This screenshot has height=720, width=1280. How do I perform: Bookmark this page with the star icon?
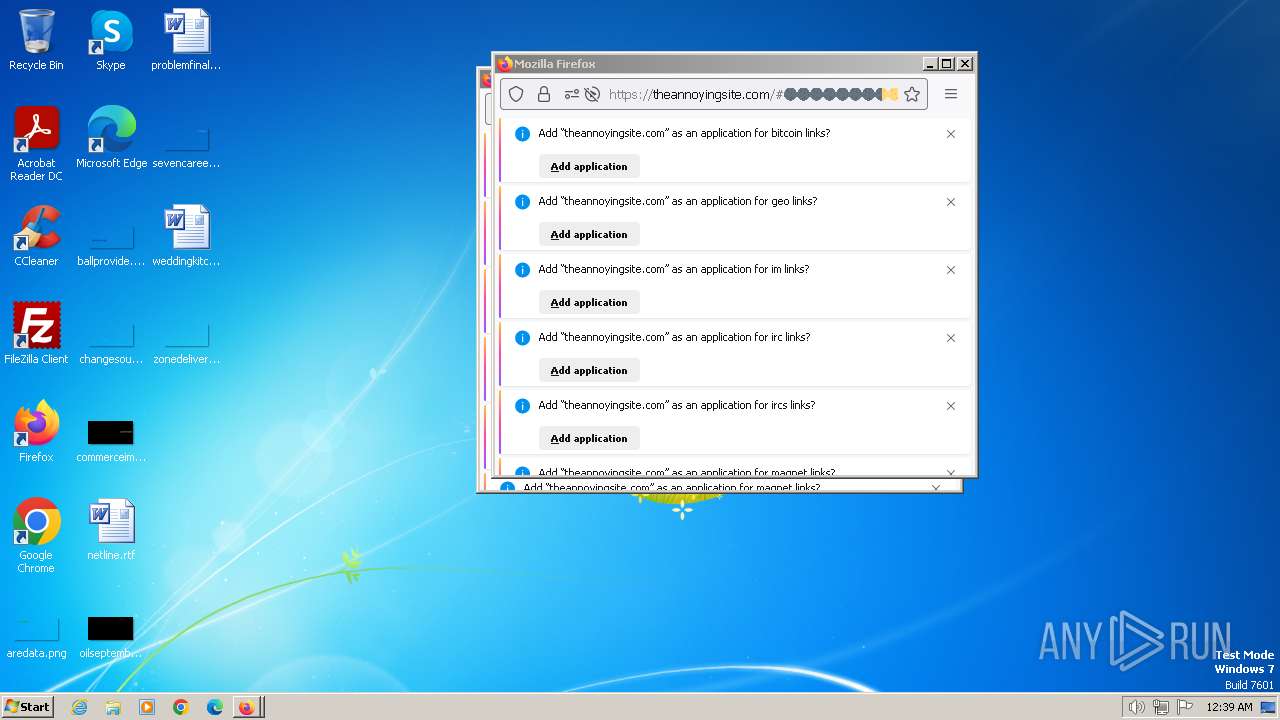pyautogui.click(x=912, y=94)
